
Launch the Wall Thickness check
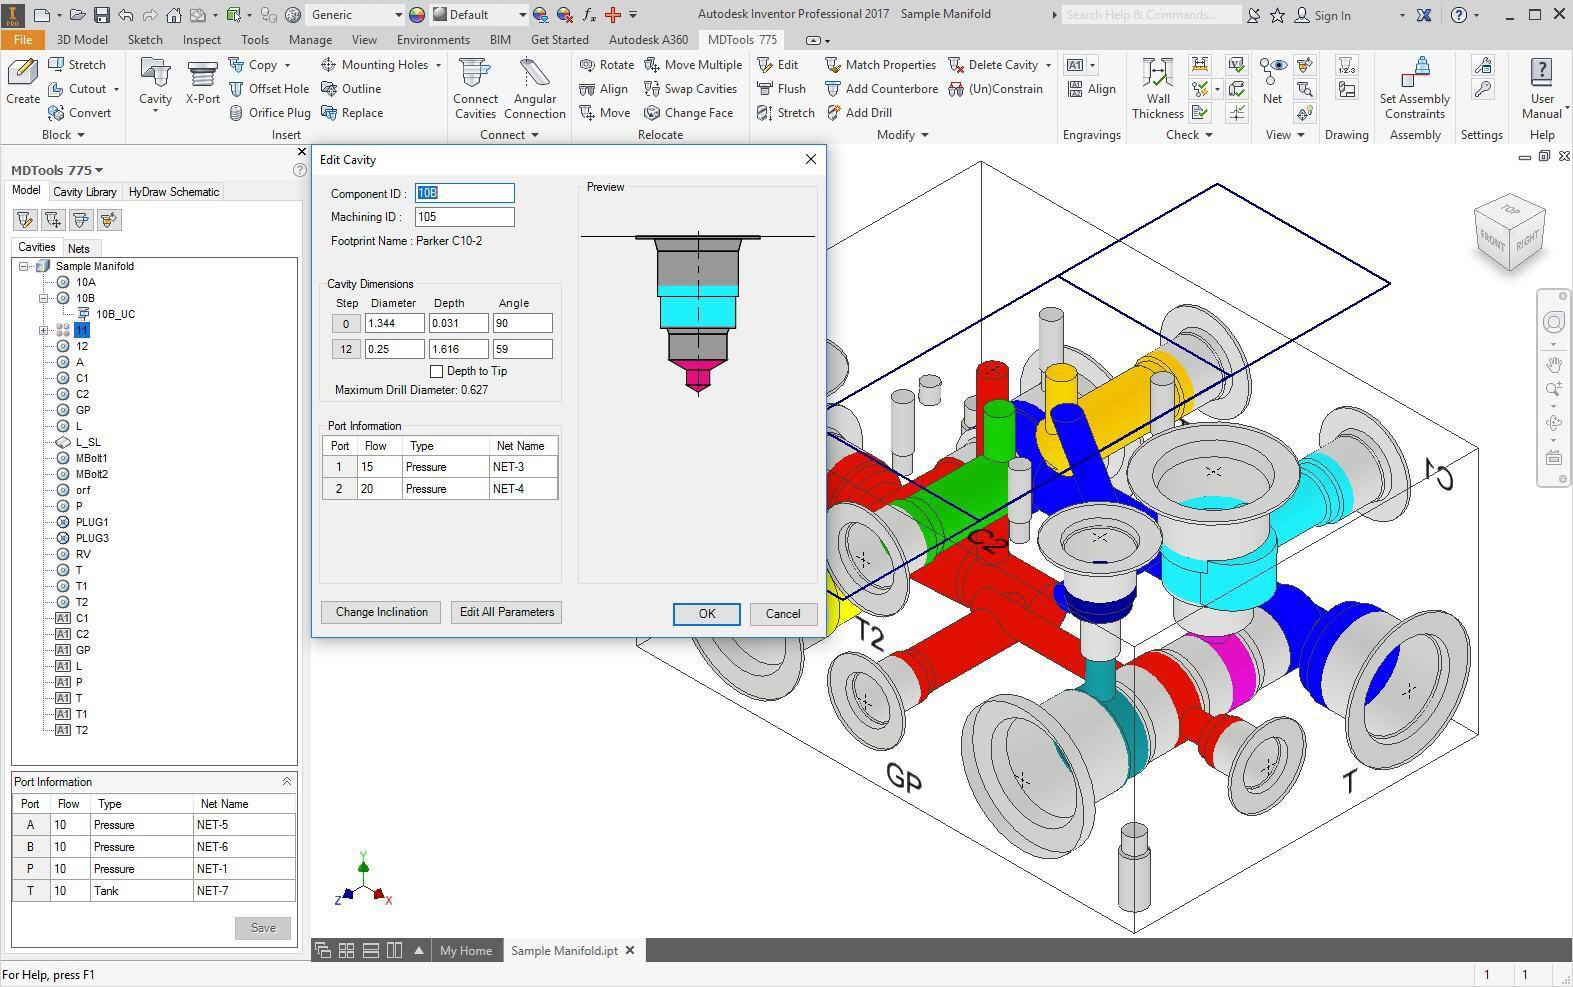click(1157, 76)
